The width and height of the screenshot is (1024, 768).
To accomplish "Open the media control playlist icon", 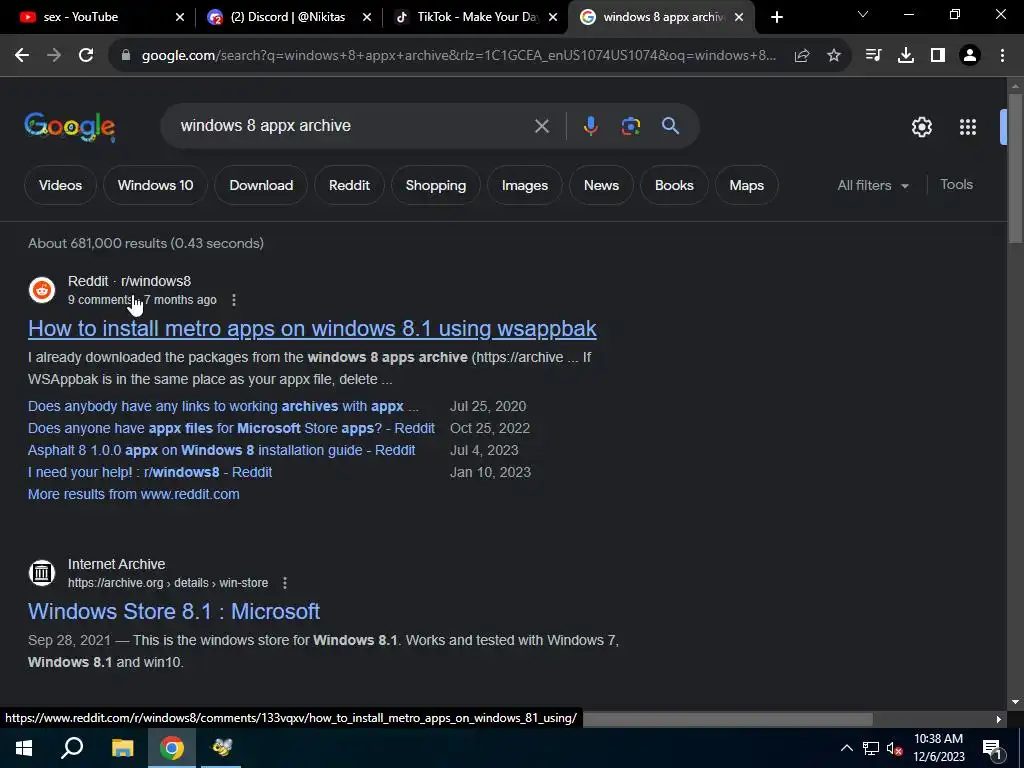I will 873,56.
